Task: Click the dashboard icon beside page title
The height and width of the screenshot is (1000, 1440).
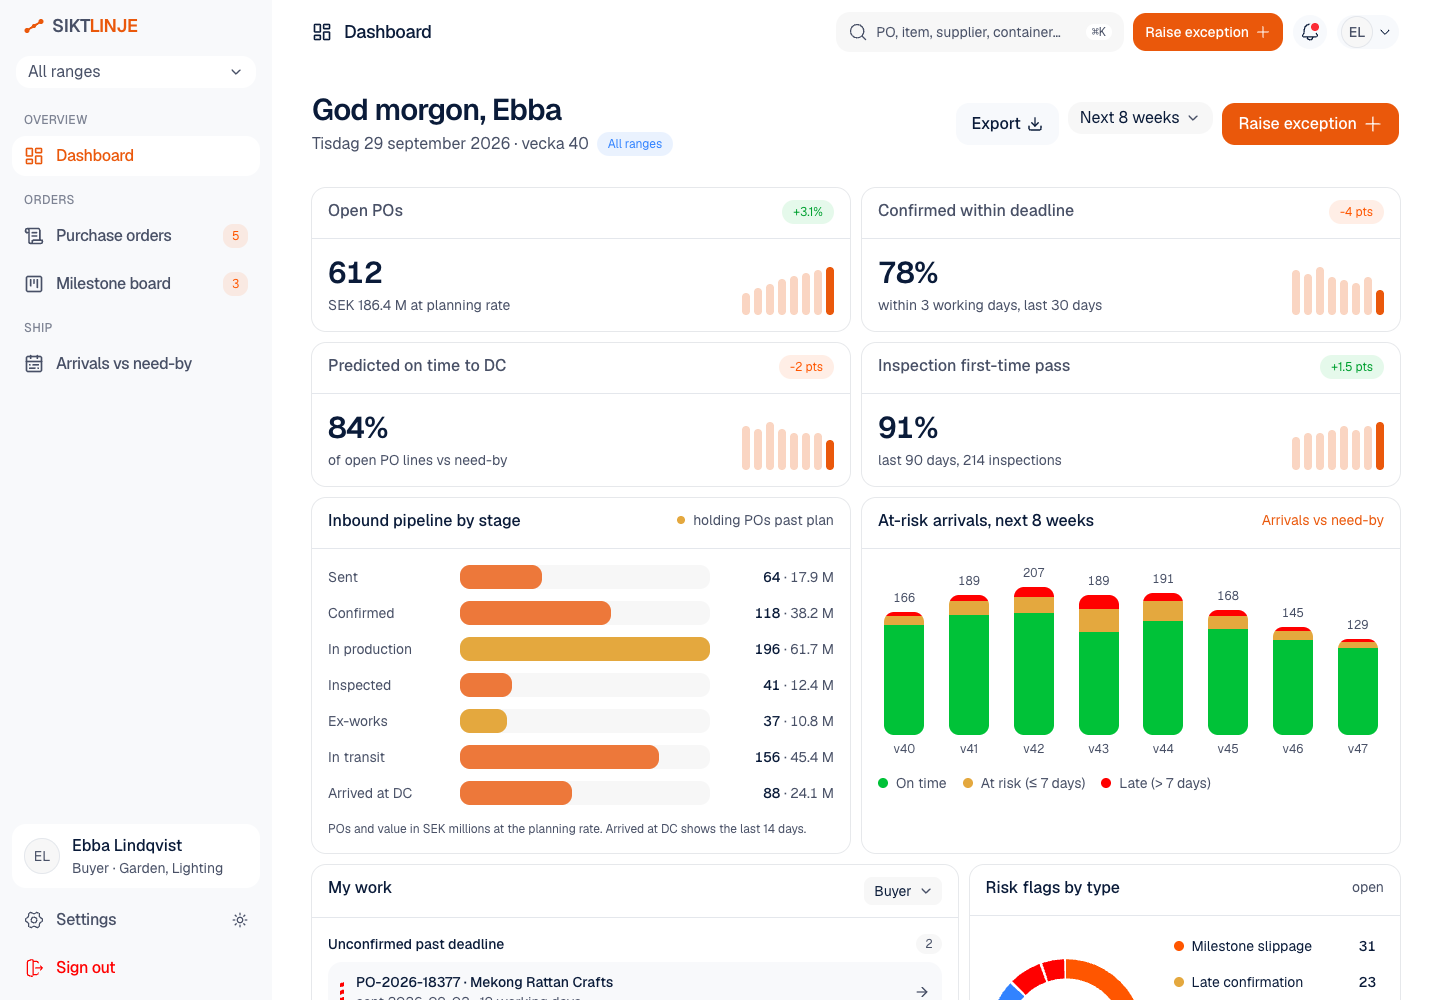Action: tap(322, 32)
